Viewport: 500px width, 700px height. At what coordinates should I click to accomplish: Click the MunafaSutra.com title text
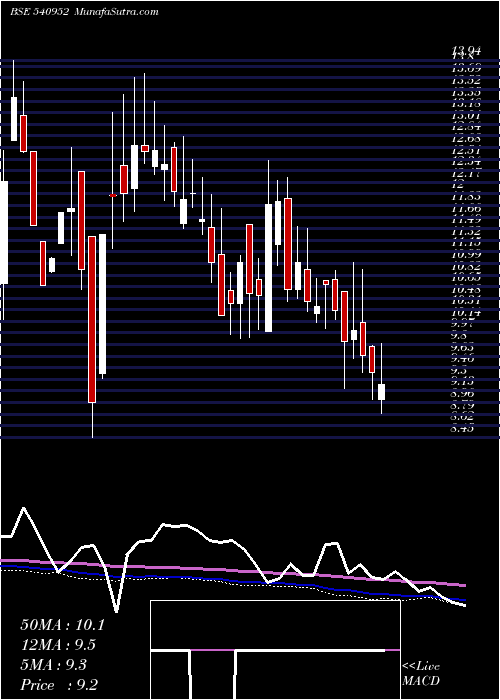point(116,12)
